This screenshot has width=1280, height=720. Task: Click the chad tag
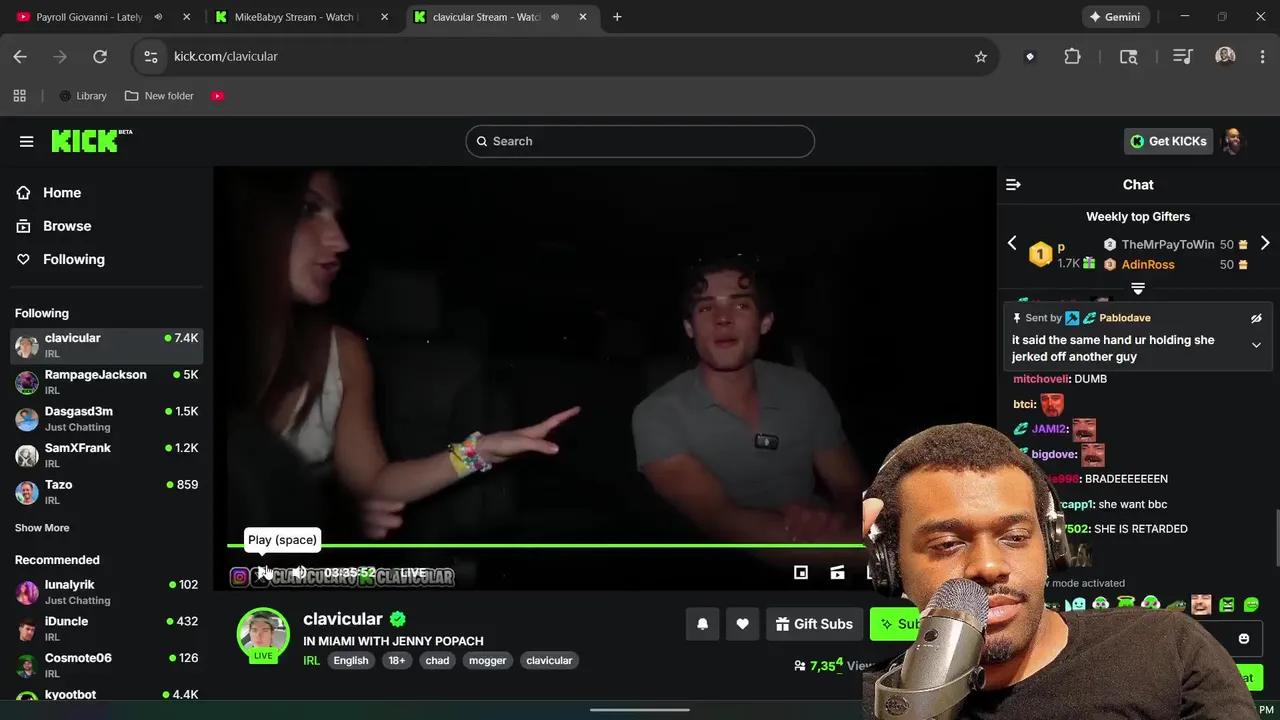pyautogui.click(x=437, y=661)
